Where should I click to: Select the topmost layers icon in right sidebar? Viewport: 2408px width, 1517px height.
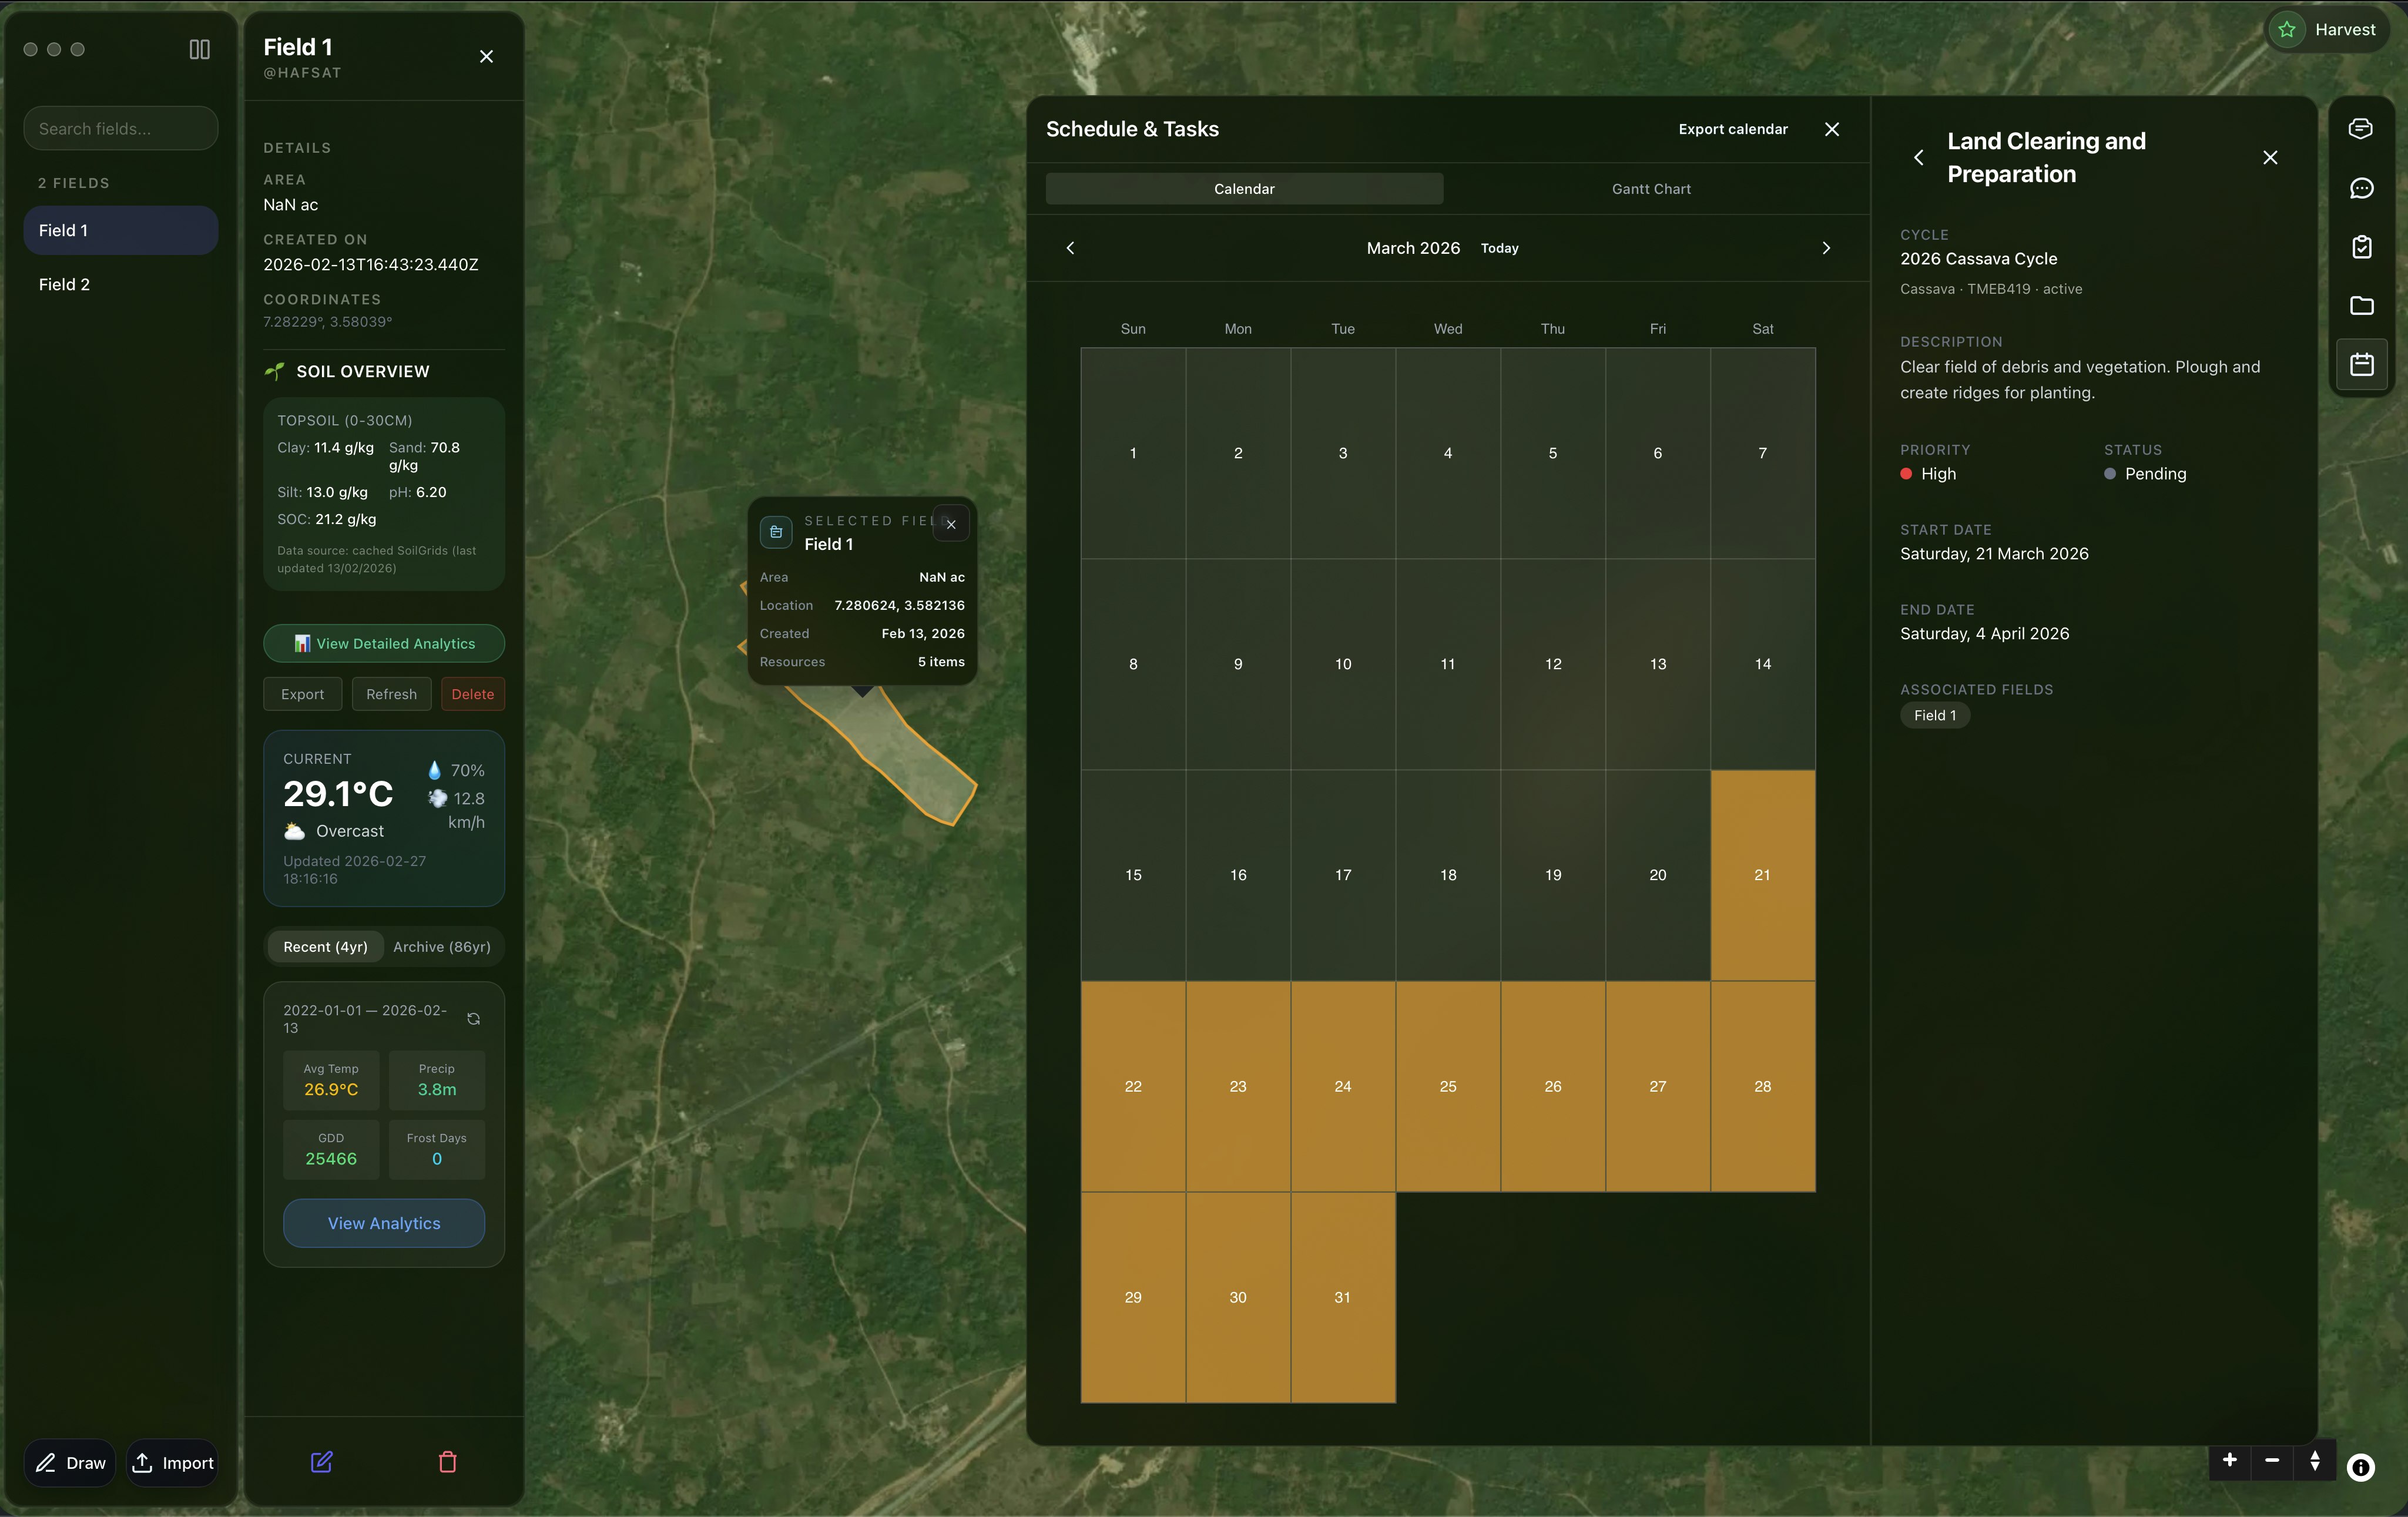click(2361, 128)
